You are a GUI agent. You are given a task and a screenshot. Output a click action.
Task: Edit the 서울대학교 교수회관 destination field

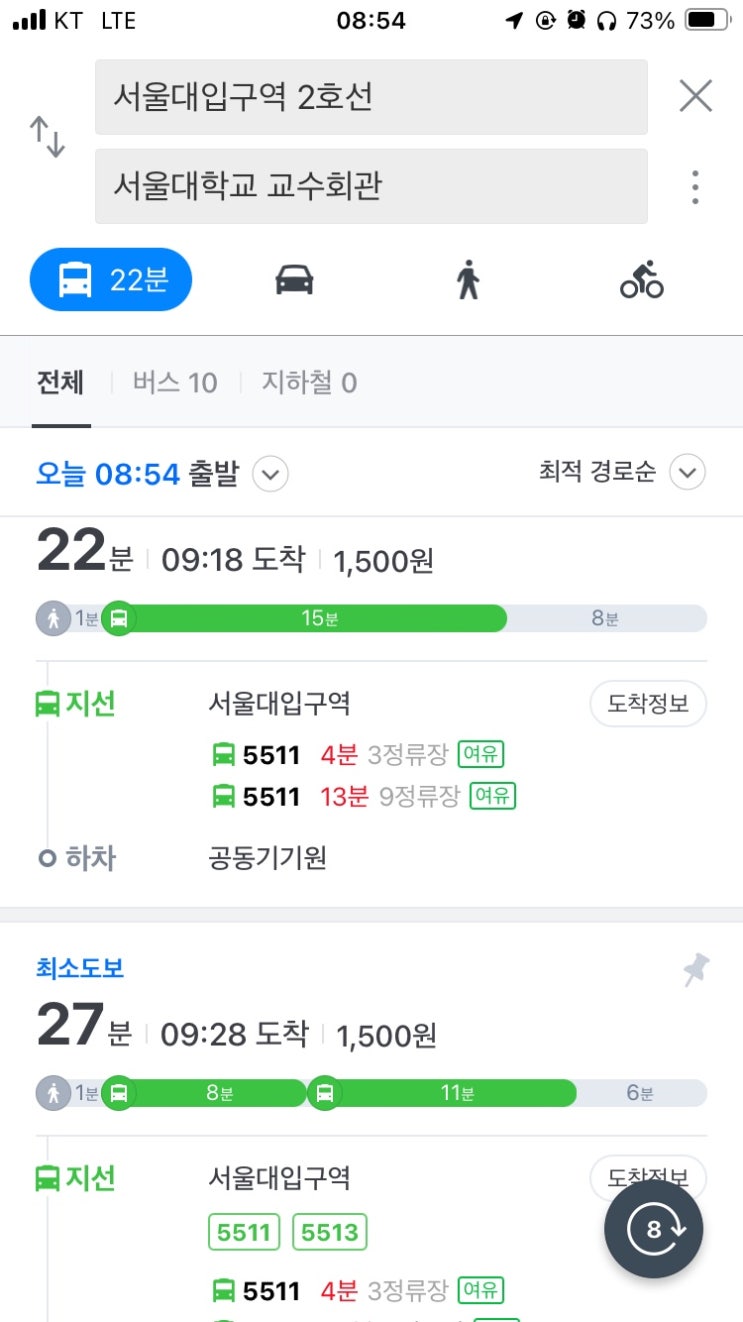[x=371, y=187]
